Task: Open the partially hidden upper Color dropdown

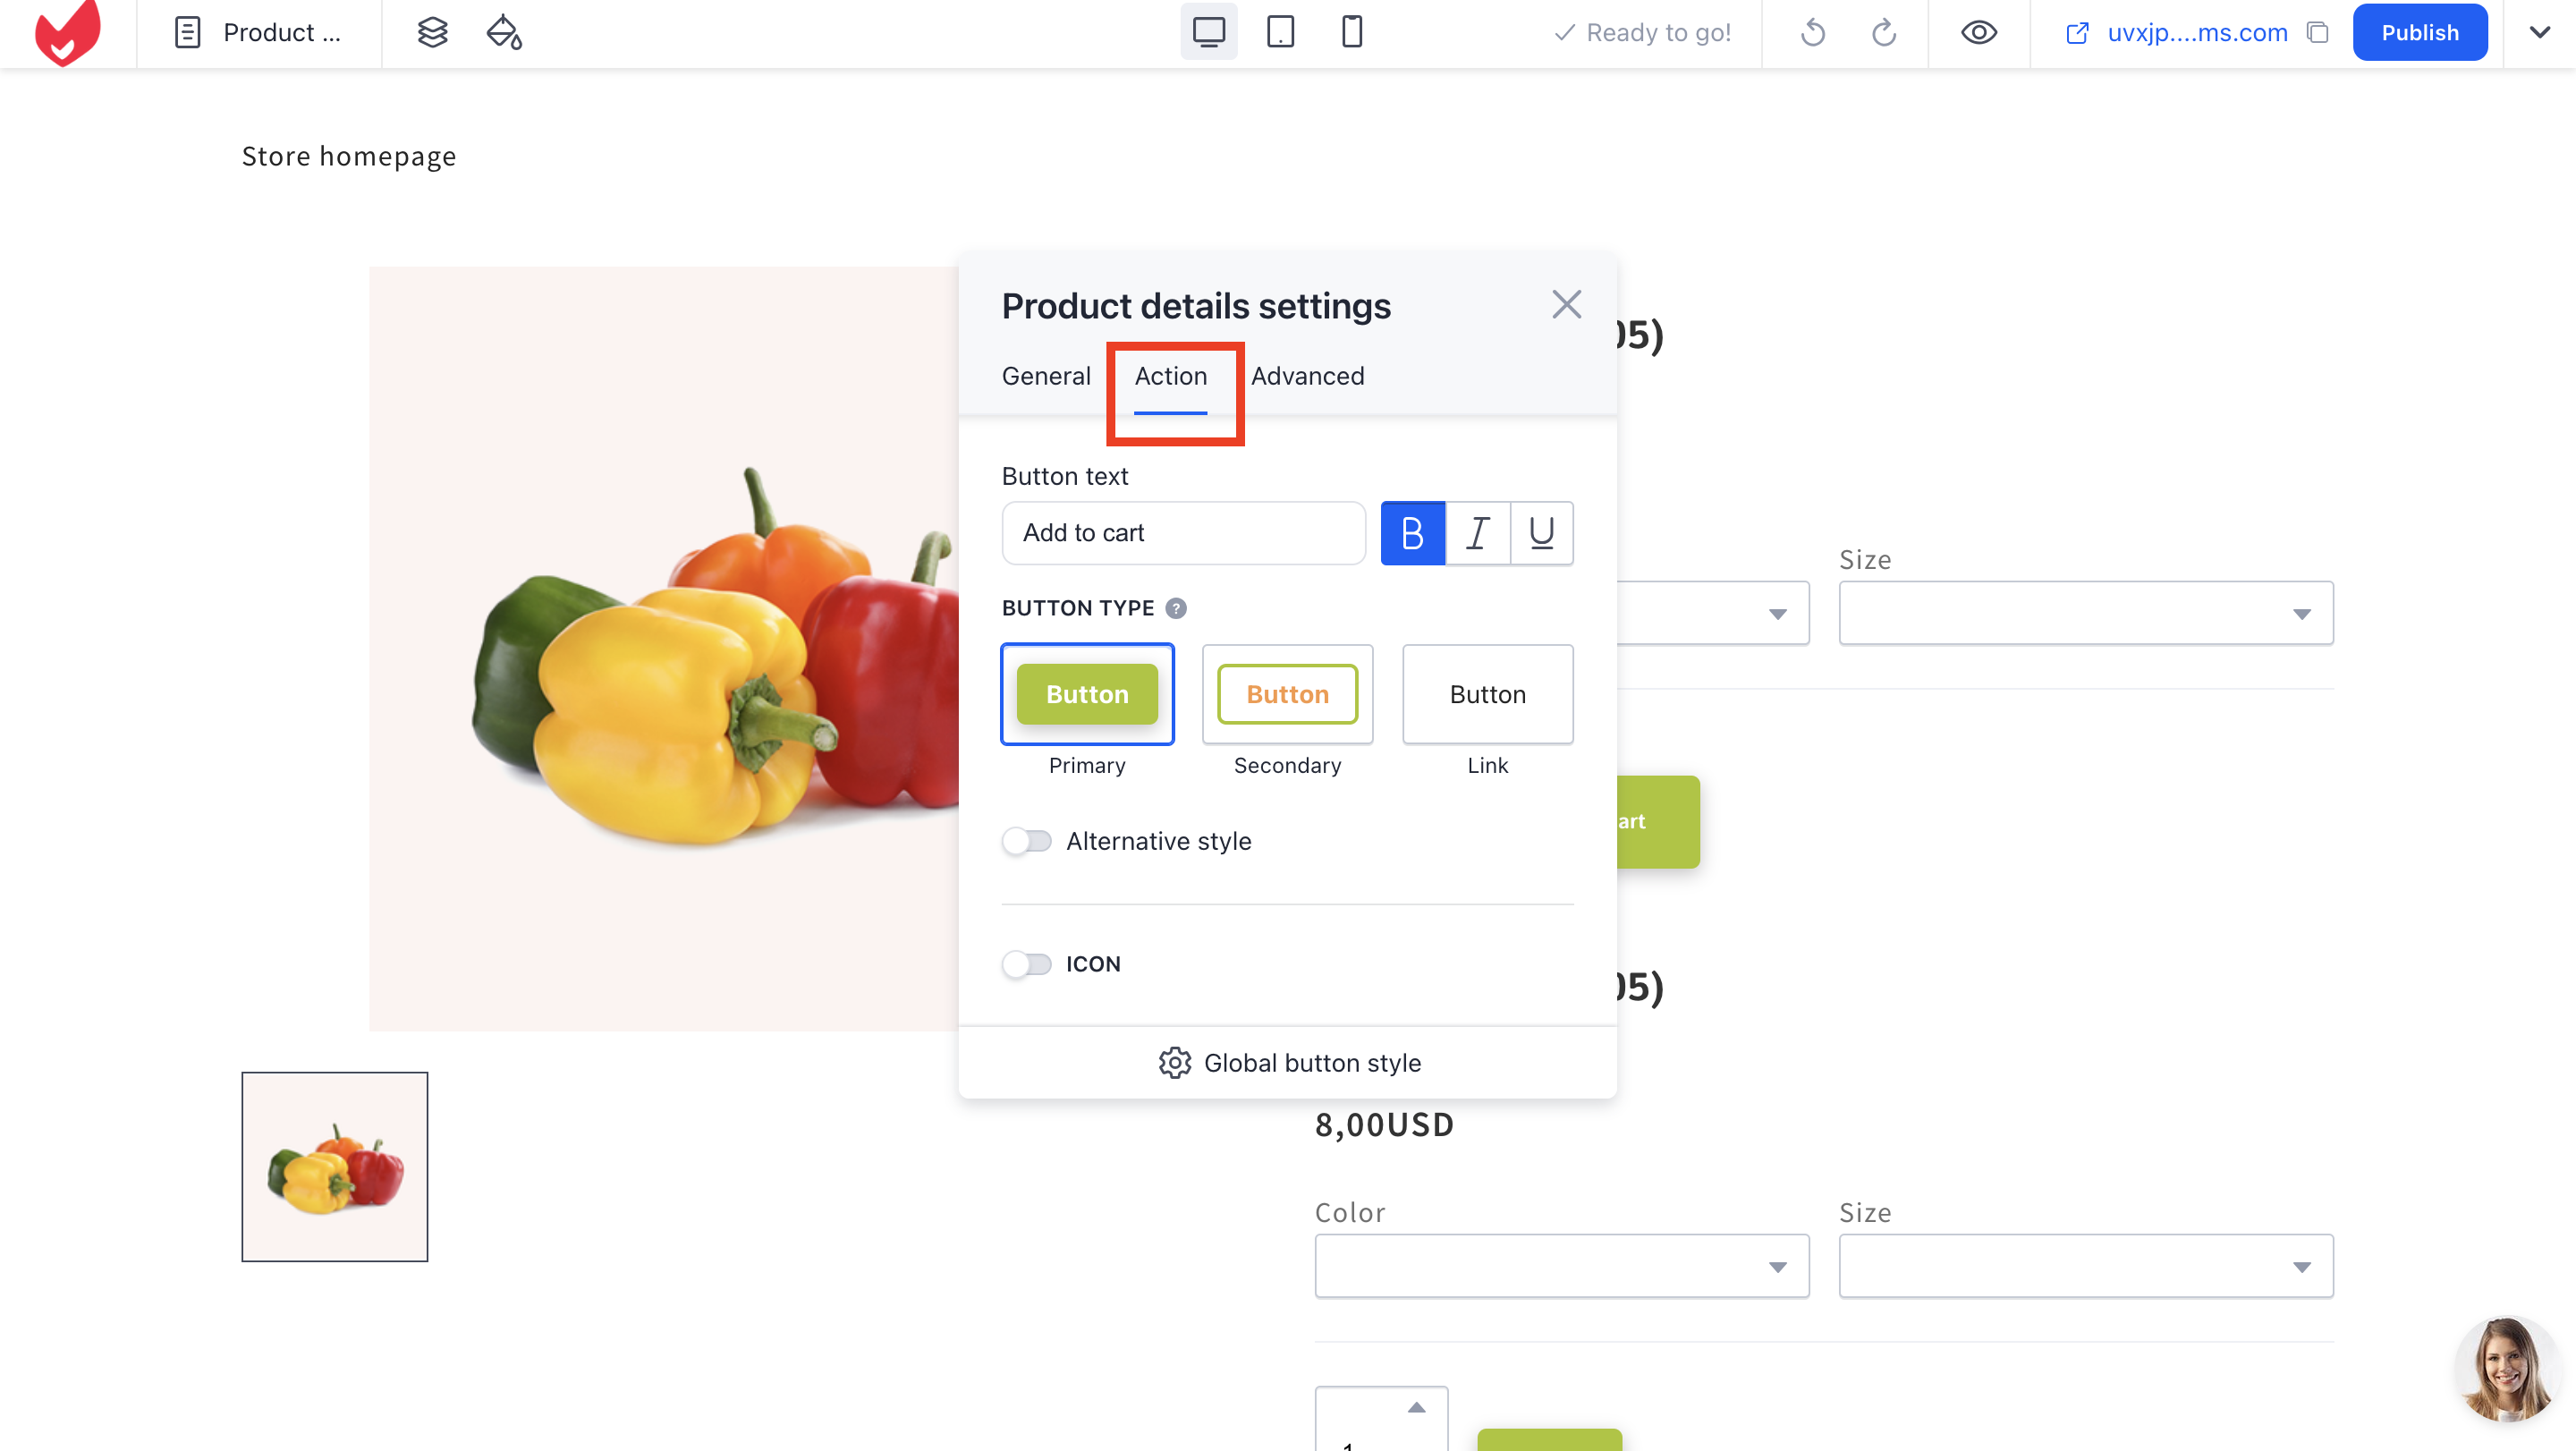Action: click(1713, 613)
